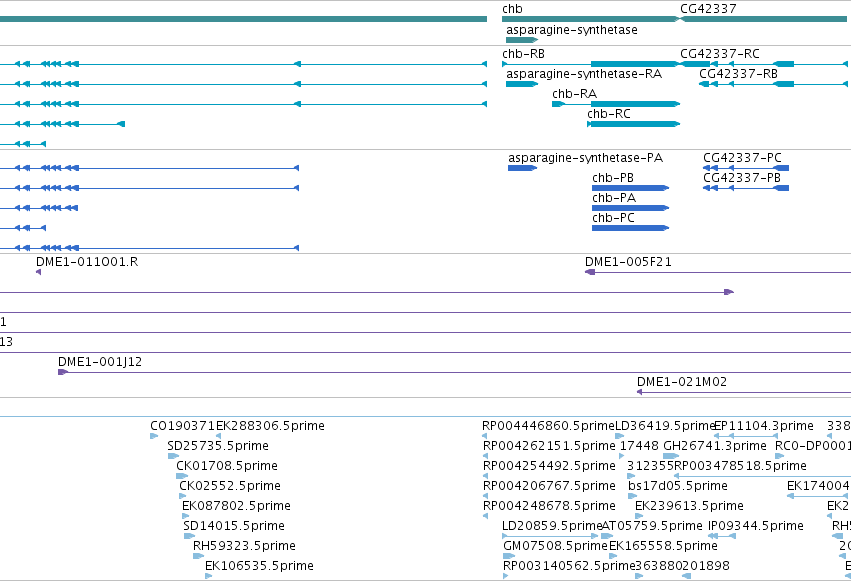Select the CO190371 EST arrow

pos(154,436)
